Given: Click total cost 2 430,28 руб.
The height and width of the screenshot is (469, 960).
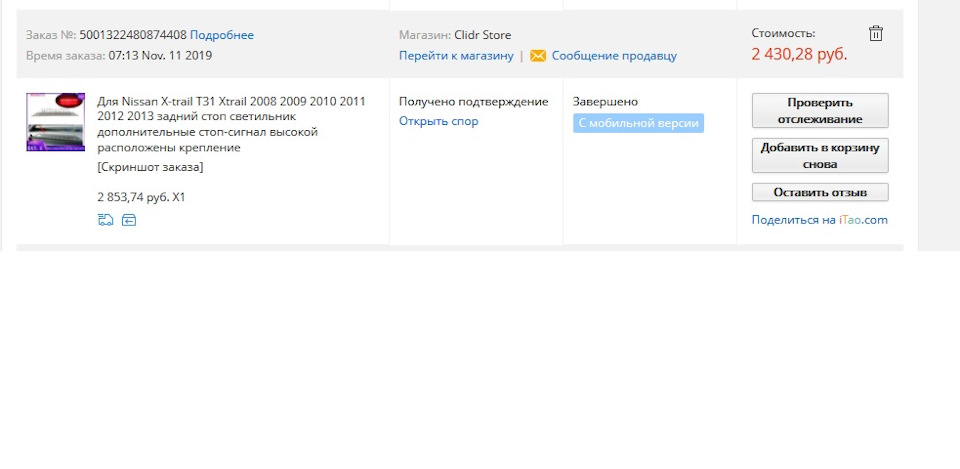Looking at the screenshot, I should (x=799, y=54).
